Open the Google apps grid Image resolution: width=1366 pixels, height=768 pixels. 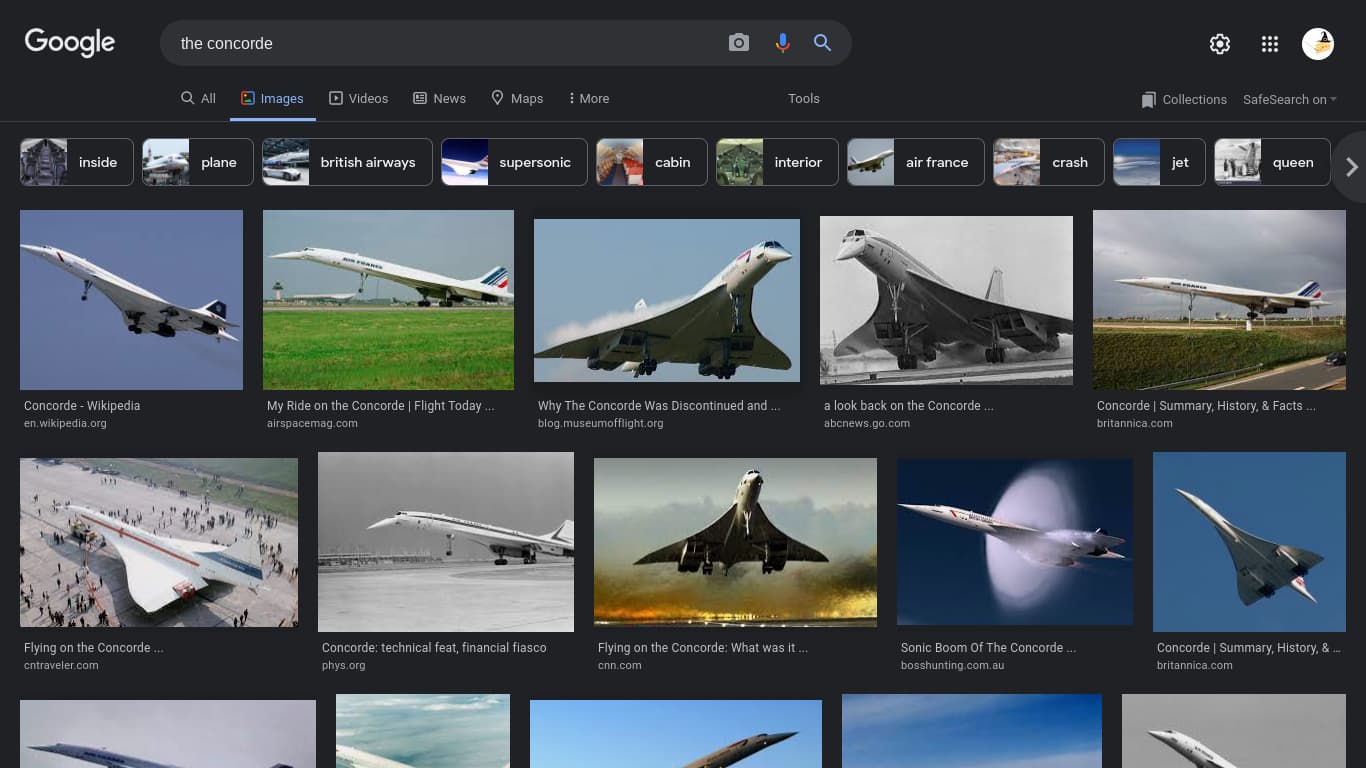1270,44
